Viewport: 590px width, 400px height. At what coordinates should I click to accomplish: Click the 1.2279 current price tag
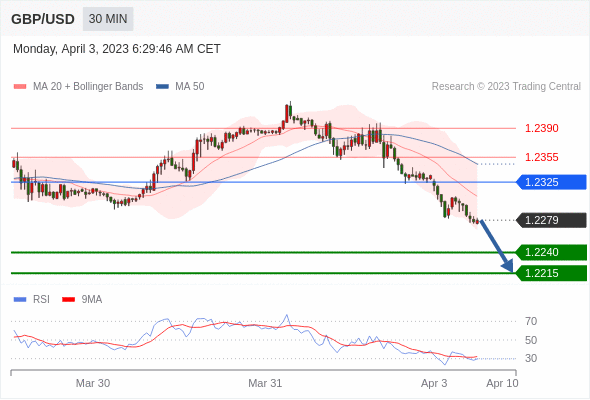[551, 220]
